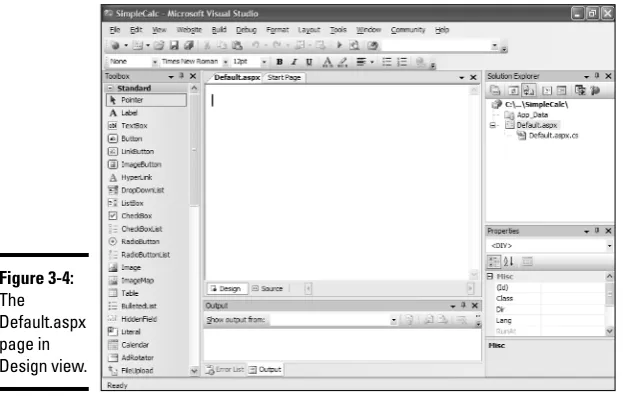Image resolution: width=623 pixels, height=396 pixels.
Task: Select the Pointer tool in Toolbox
Action: click(146, 100)
